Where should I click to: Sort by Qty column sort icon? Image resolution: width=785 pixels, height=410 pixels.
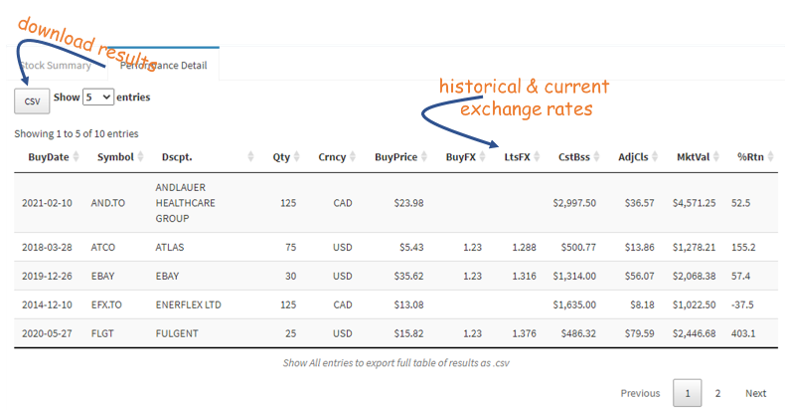(x=297, y=157)
